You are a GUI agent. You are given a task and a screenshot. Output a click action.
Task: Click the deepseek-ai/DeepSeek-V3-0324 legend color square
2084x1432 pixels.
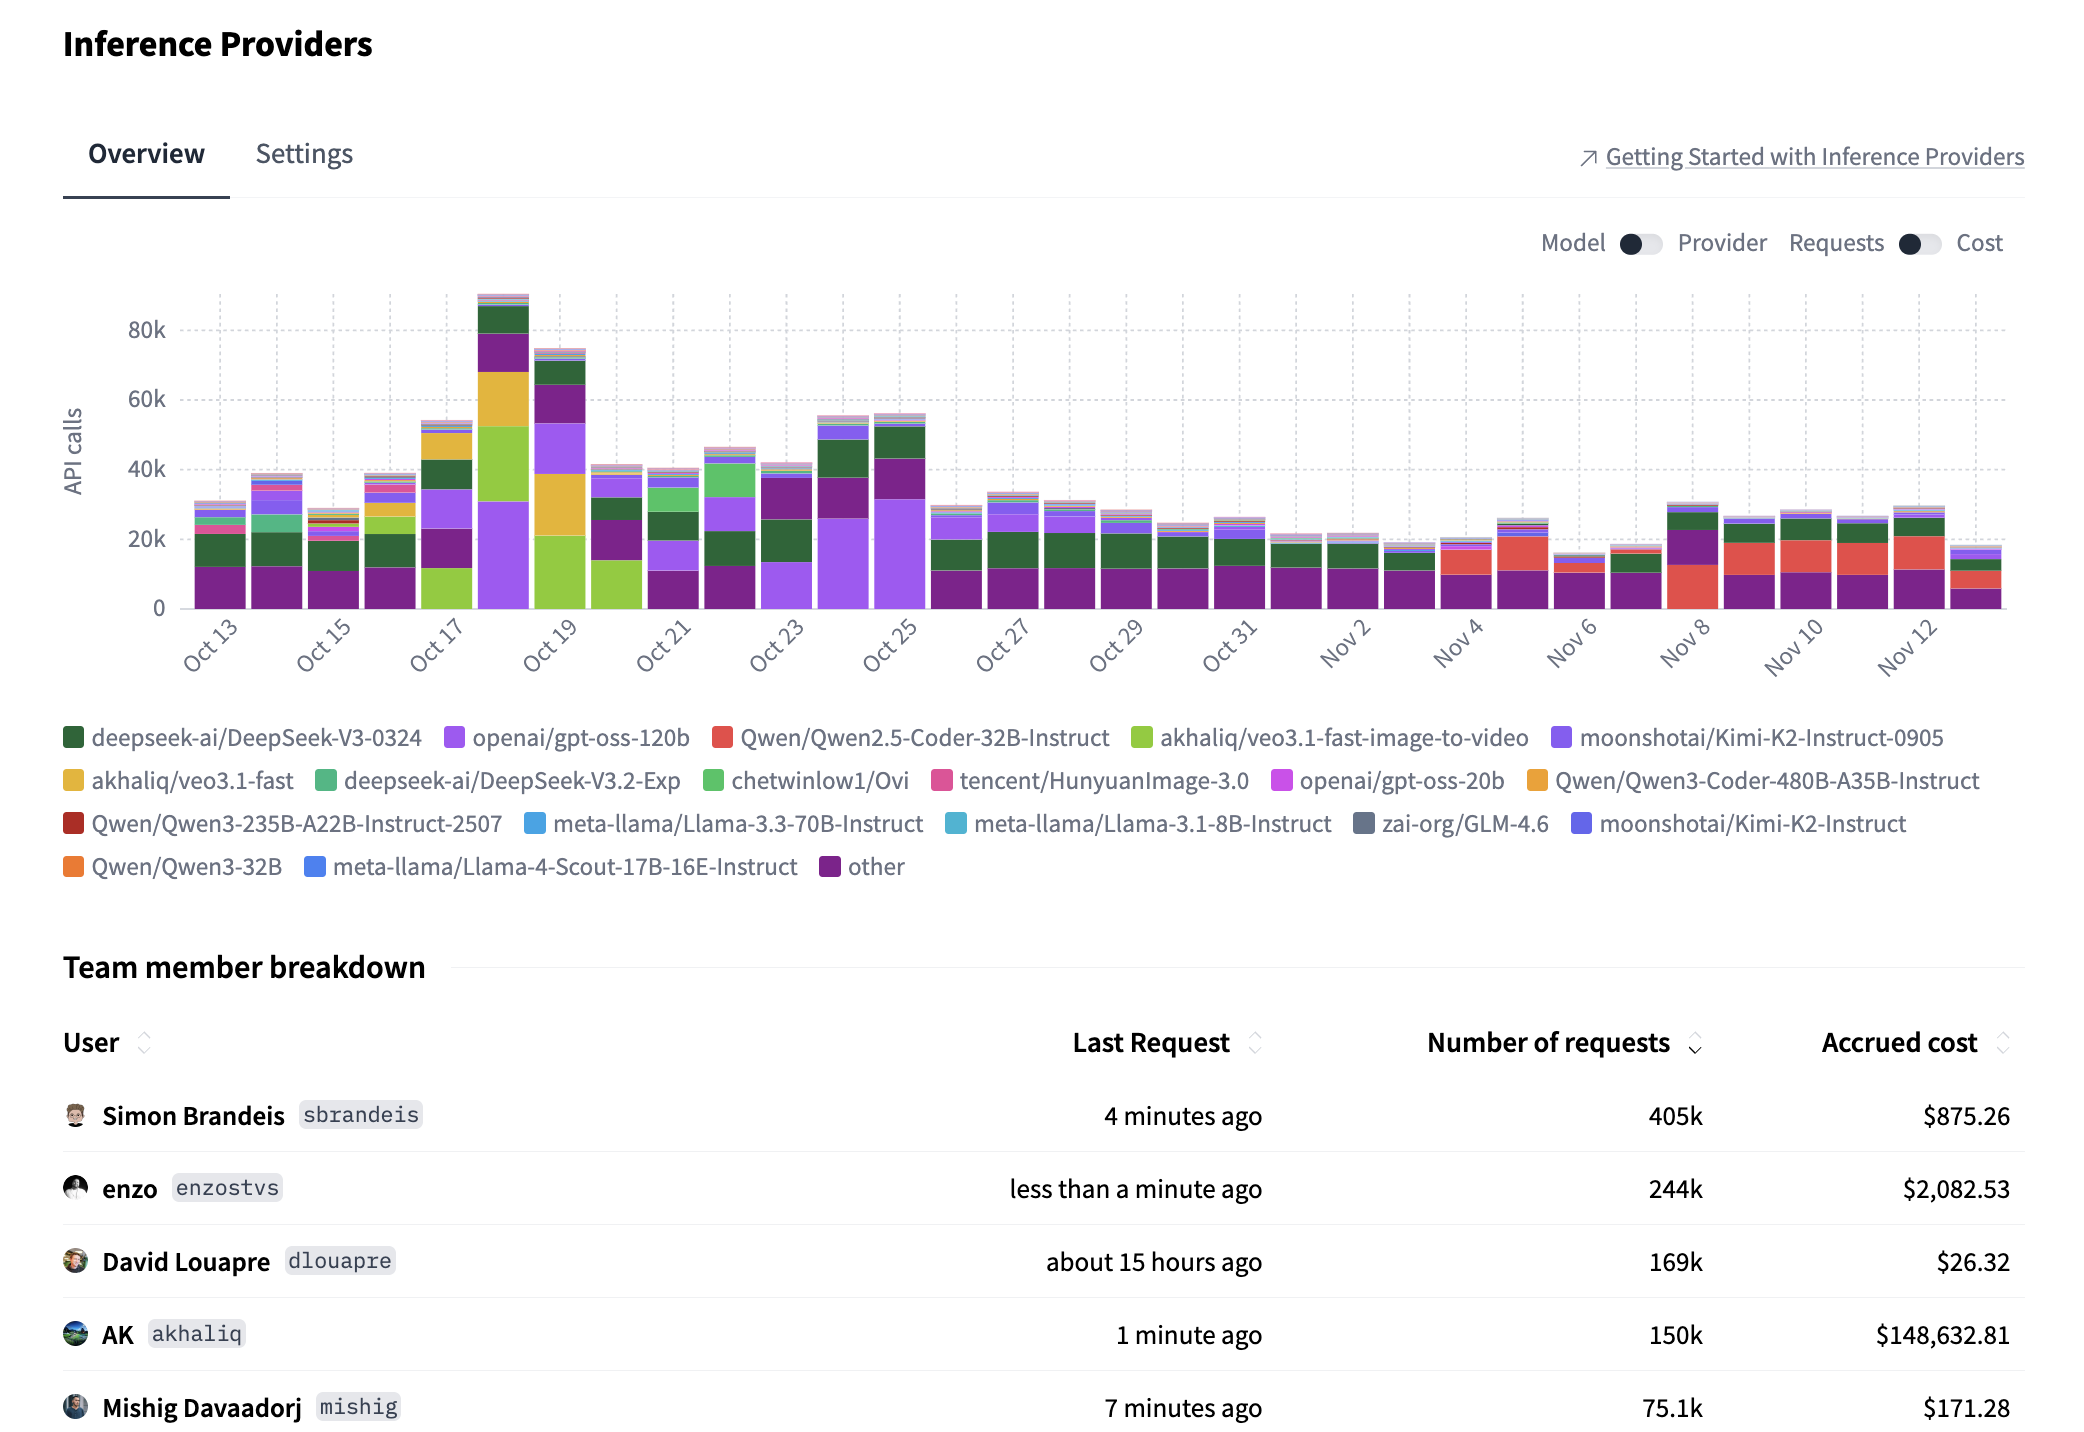[x=73, y=738]
